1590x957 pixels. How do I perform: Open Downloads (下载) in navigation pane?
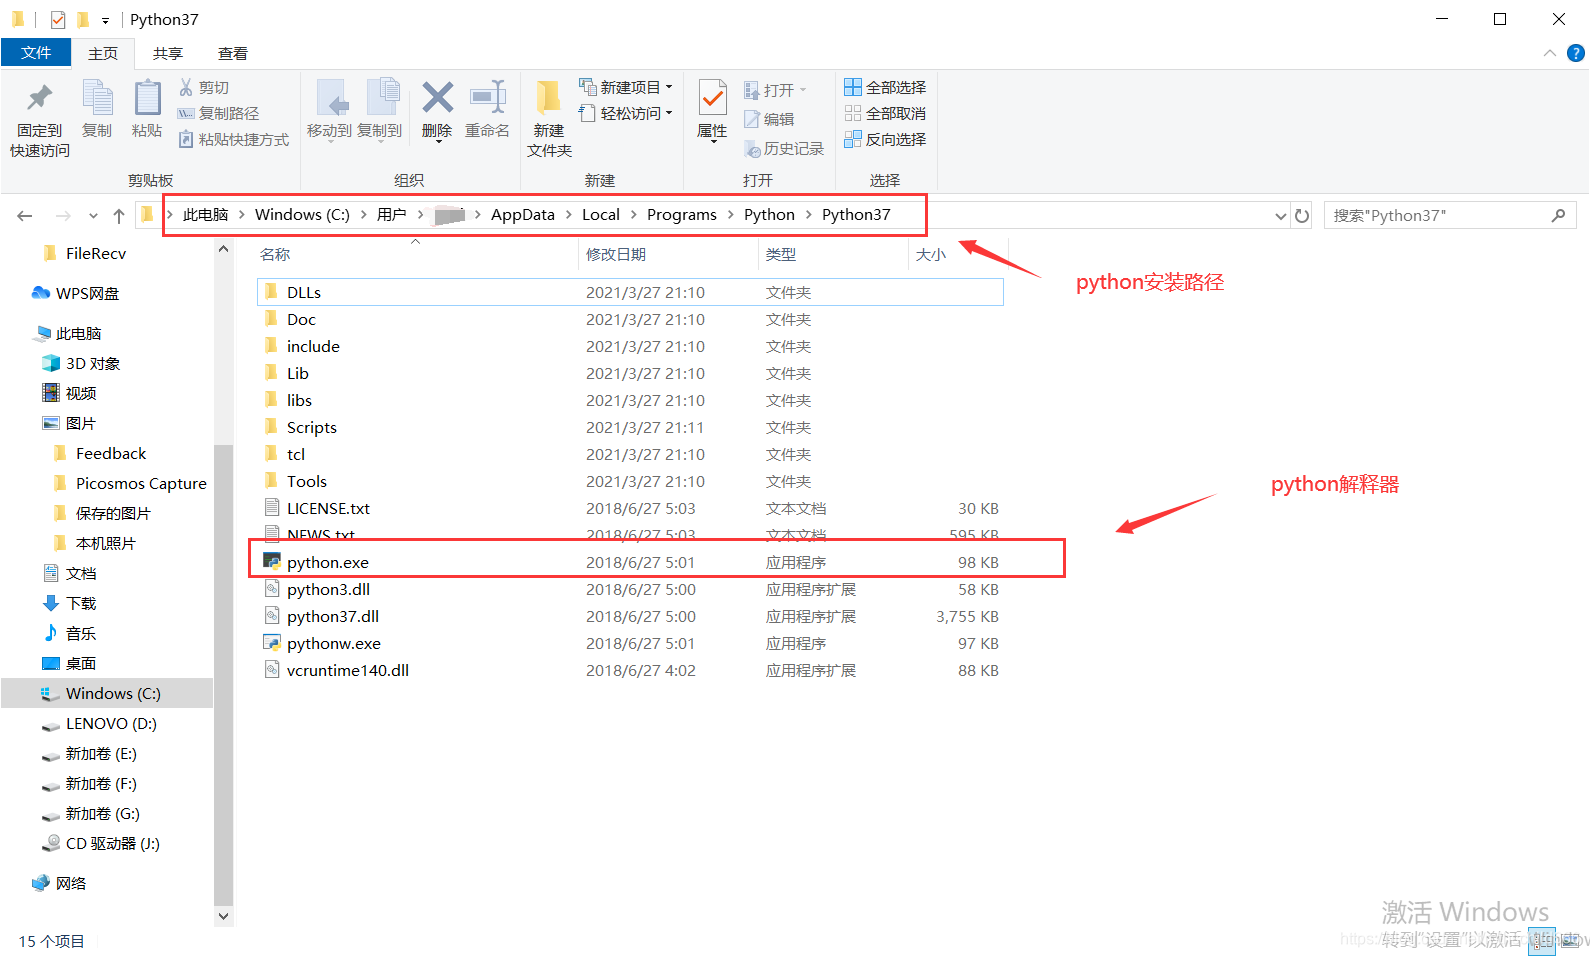coord(69,603)
